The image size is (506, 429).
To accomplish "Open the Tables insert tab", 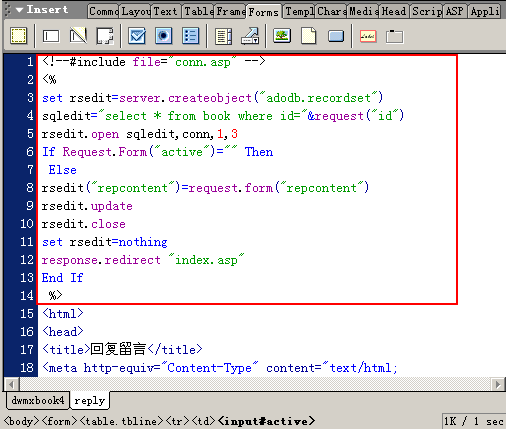I will (x=198, y=12).
